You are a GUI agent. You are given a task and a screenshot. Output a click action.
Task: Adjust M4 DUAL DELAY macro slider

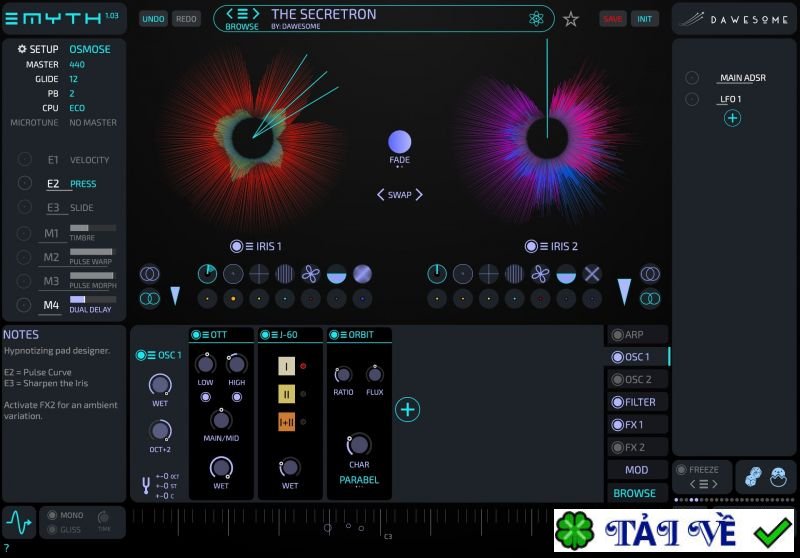tap(93, 299)
